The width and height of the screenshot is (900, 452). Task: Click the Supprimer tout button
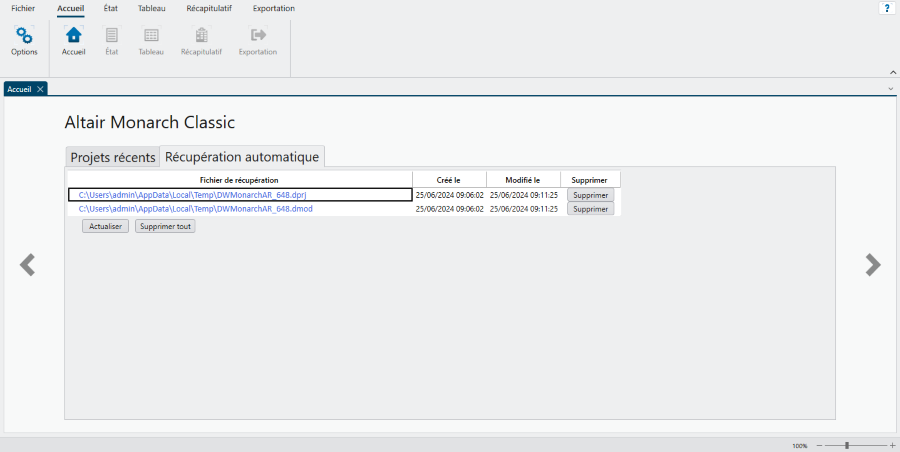click(x=165, y=226)
